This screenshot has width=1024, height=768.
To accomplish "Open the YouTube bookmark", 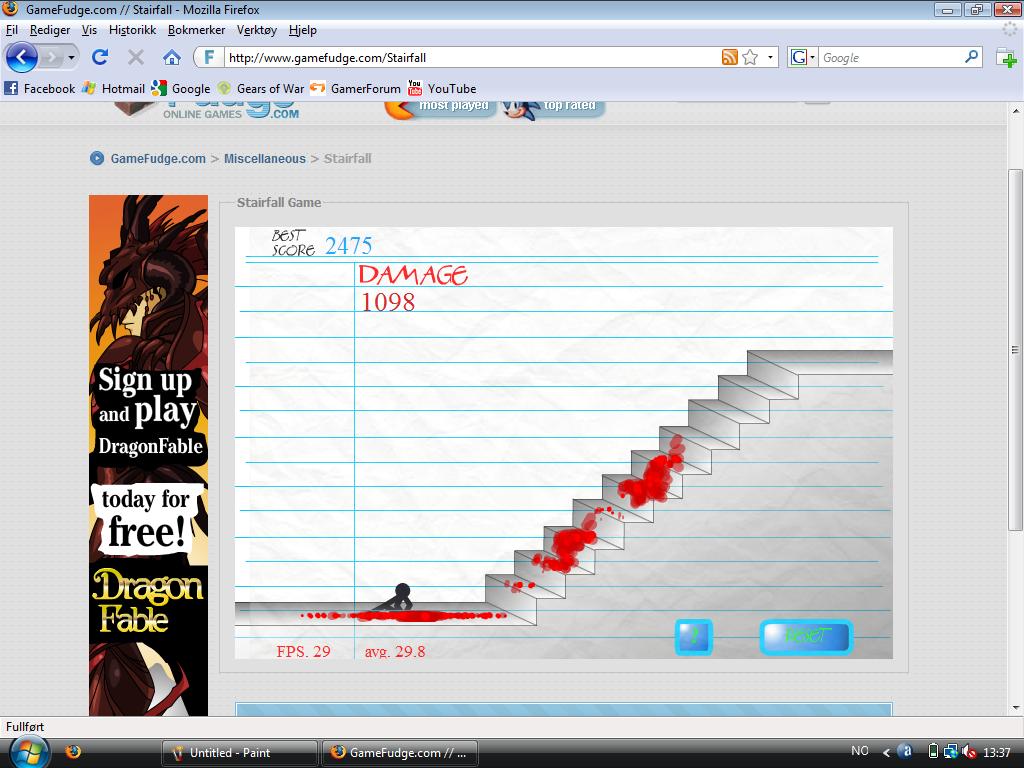I will coord(442,88).
